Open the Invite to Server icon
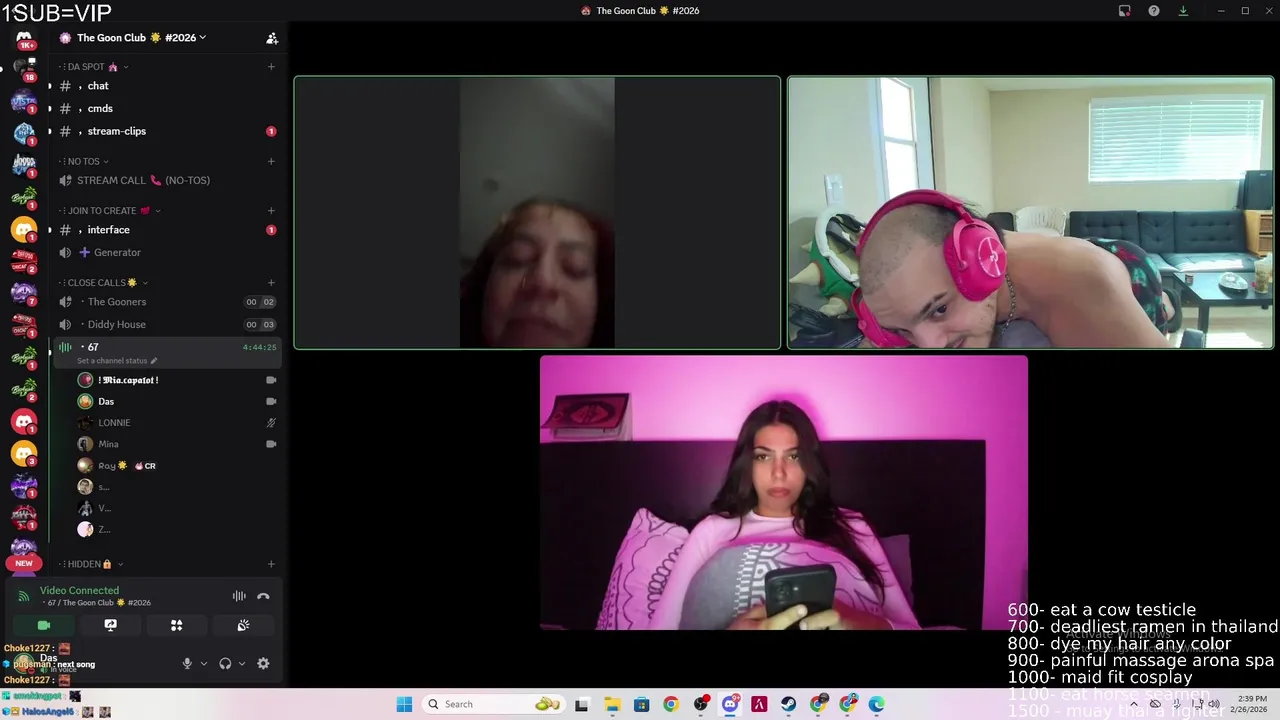Viewport: 1280px width, 720px height. 271,38
